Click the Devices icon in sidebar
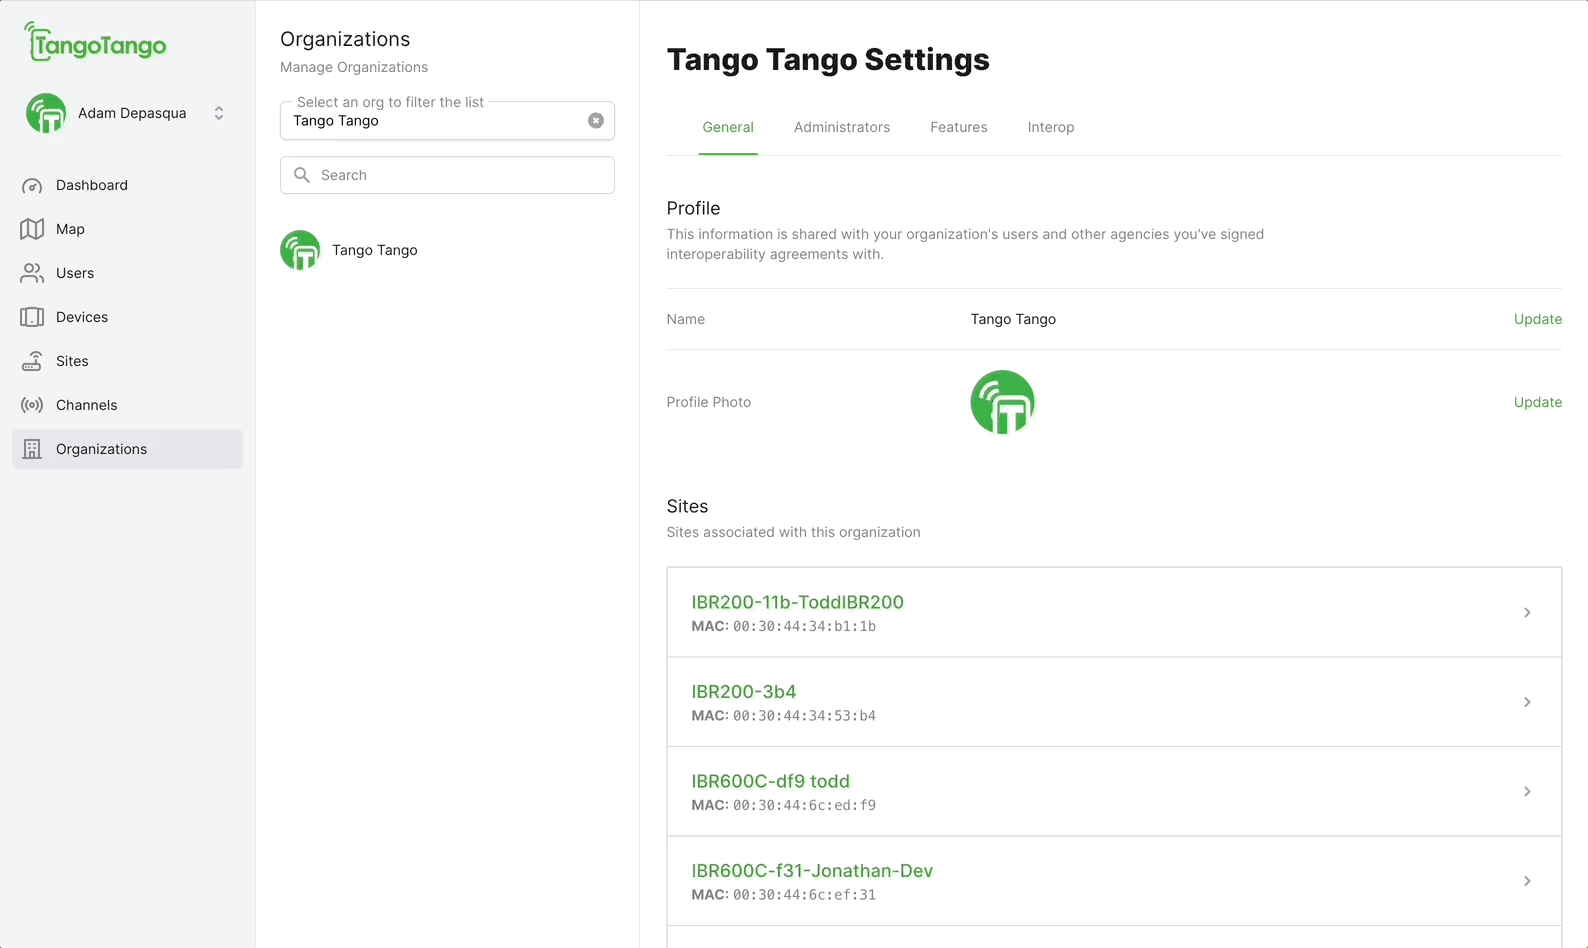This screenshot has width=1588, height=948. click(32, 317)
